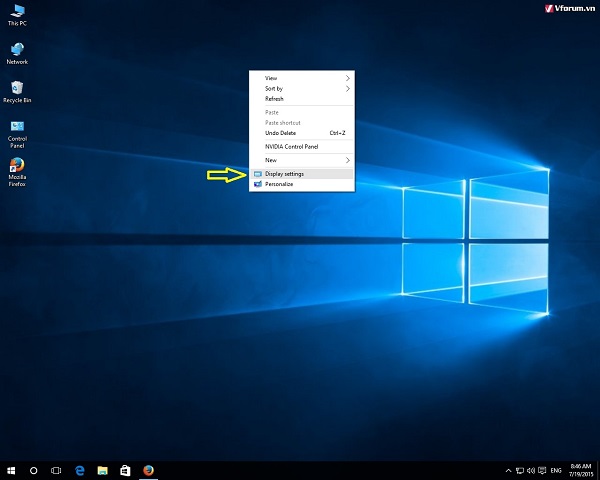Open the Windows Start button

[11, 469]
